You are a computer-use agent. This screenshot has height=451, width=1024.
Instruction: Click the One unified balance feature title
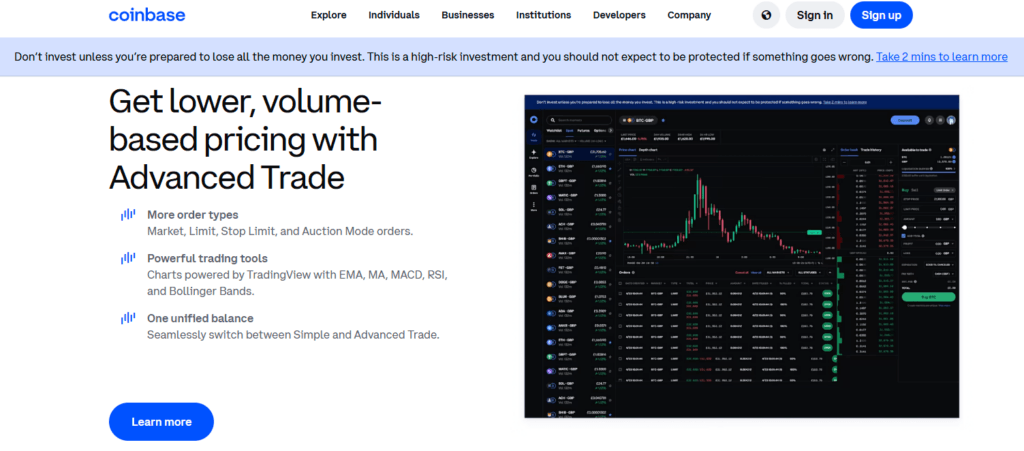coord(200,318)
